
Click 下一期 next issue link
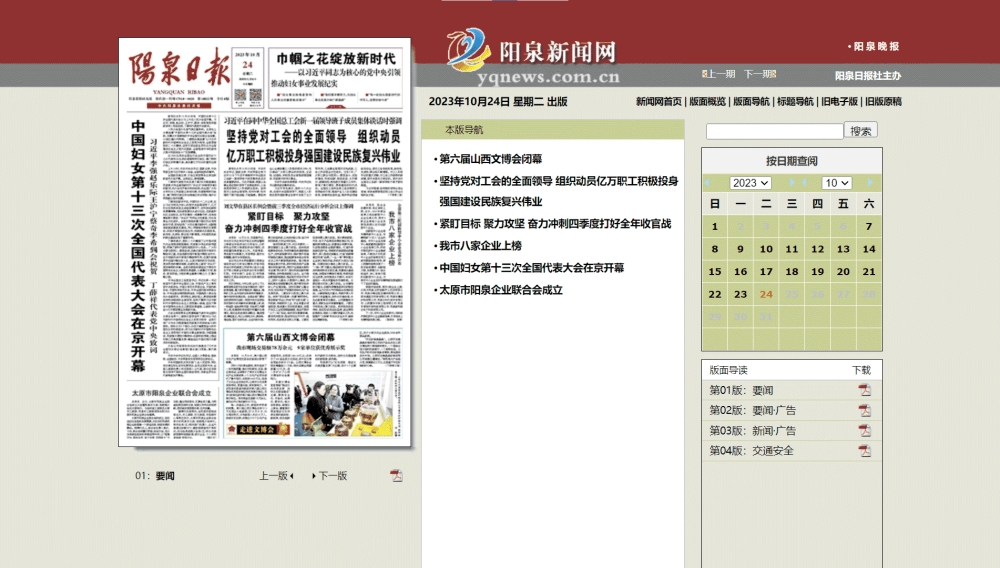pos(760,74)
